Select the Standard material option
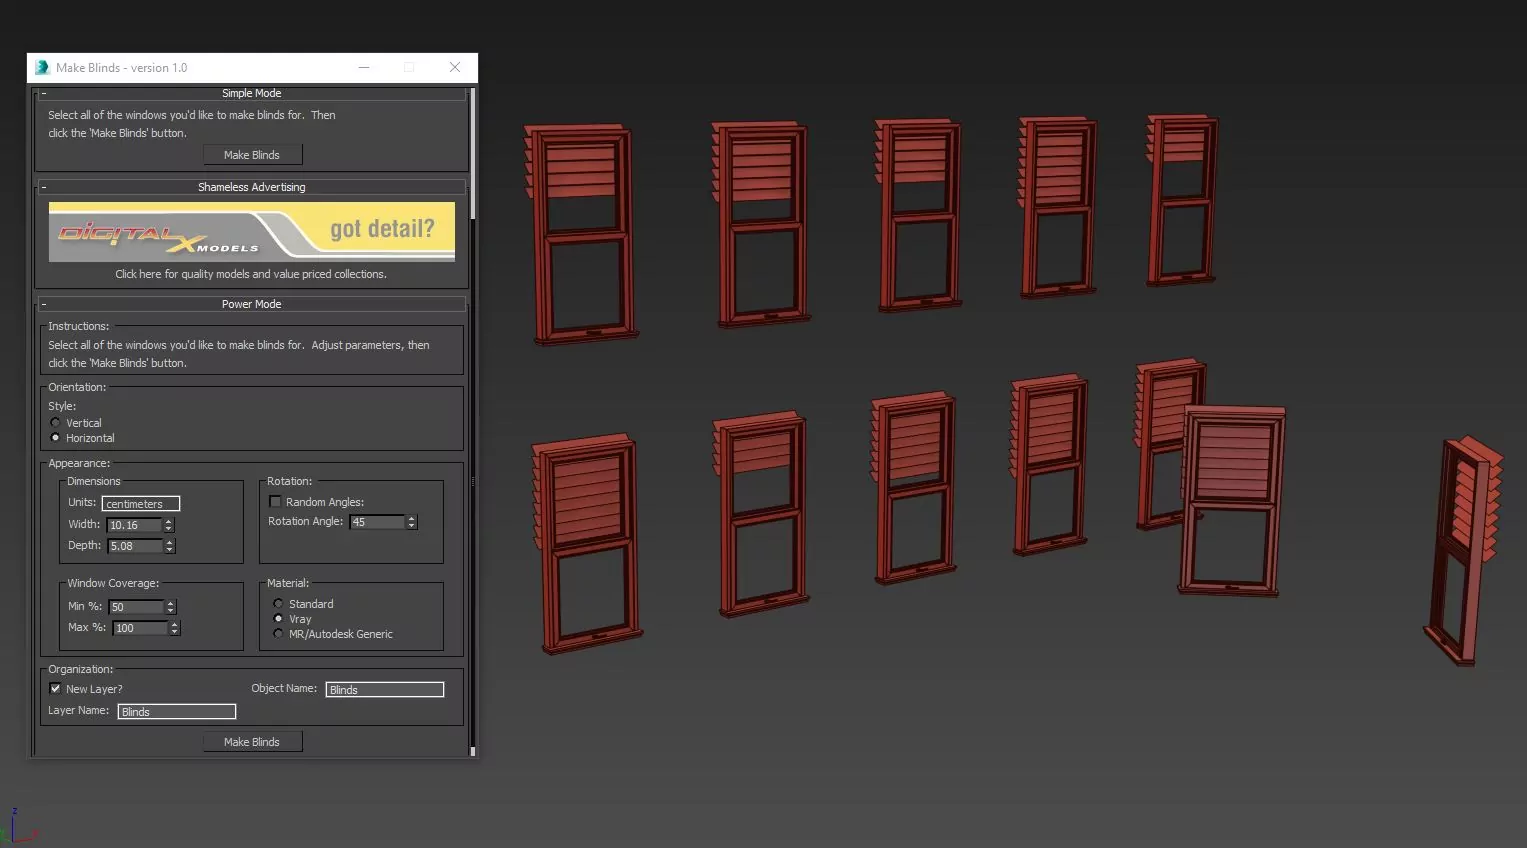 [x=279, y=604]
